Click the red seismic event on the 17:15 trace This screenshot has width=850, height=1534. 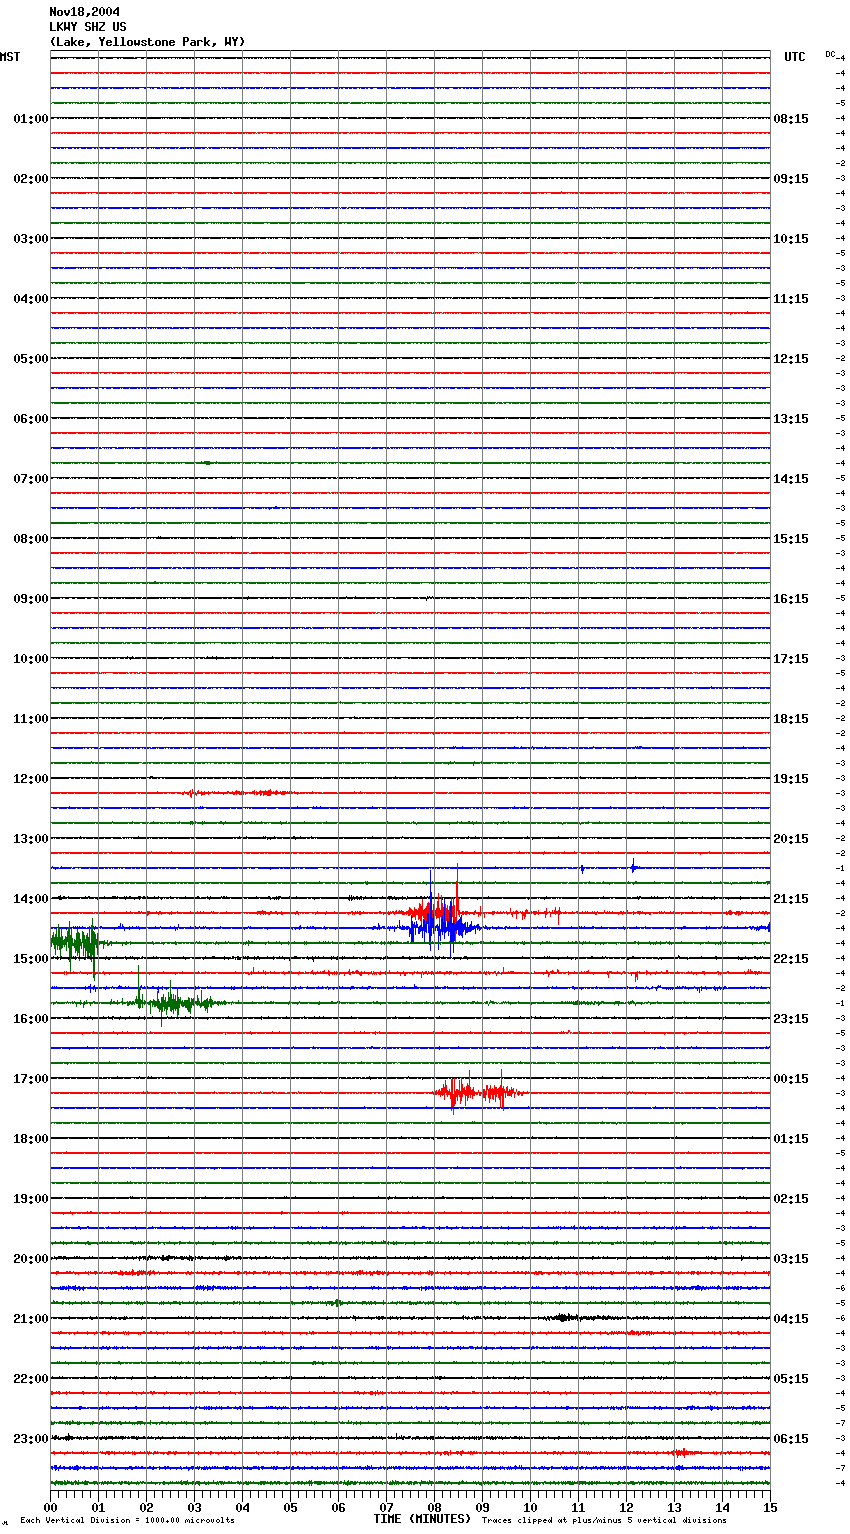point(478,1092)
